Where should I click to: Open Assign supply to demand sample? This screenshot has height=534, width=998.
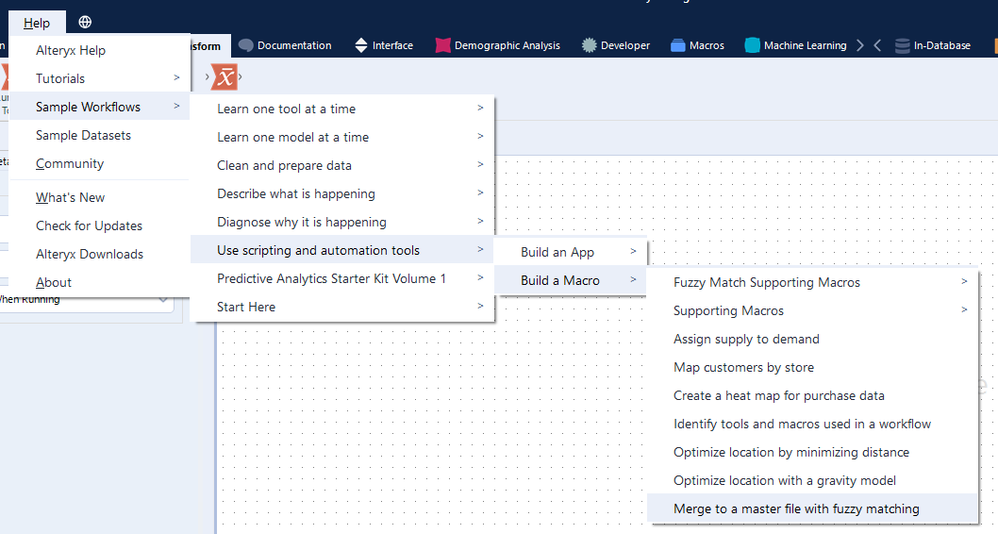click(813, 339)
